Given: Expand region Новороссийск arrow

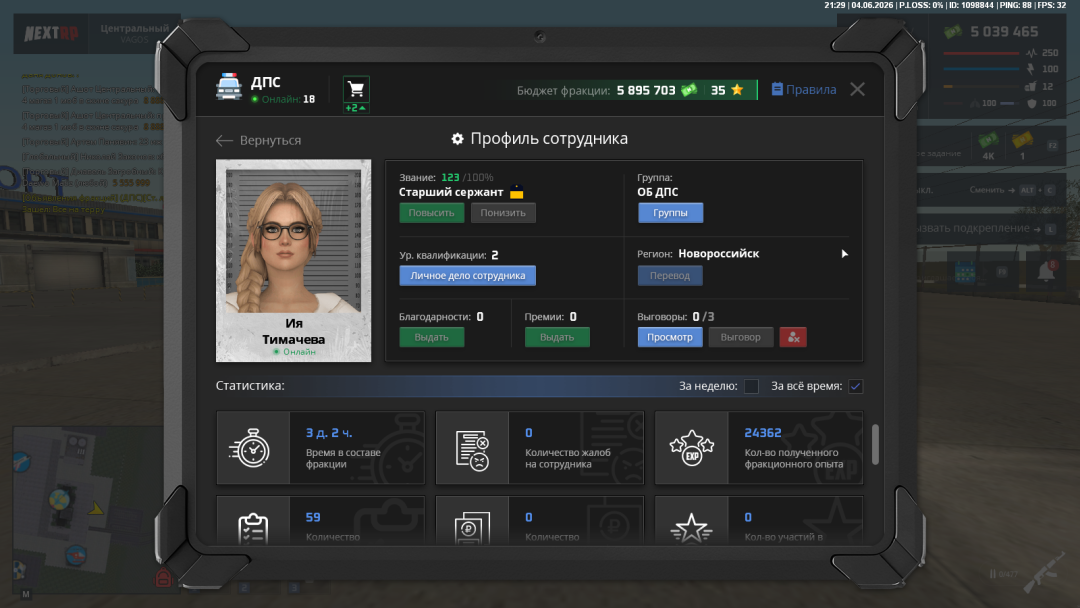Looking at the screenshot, I should pos(844,254).
